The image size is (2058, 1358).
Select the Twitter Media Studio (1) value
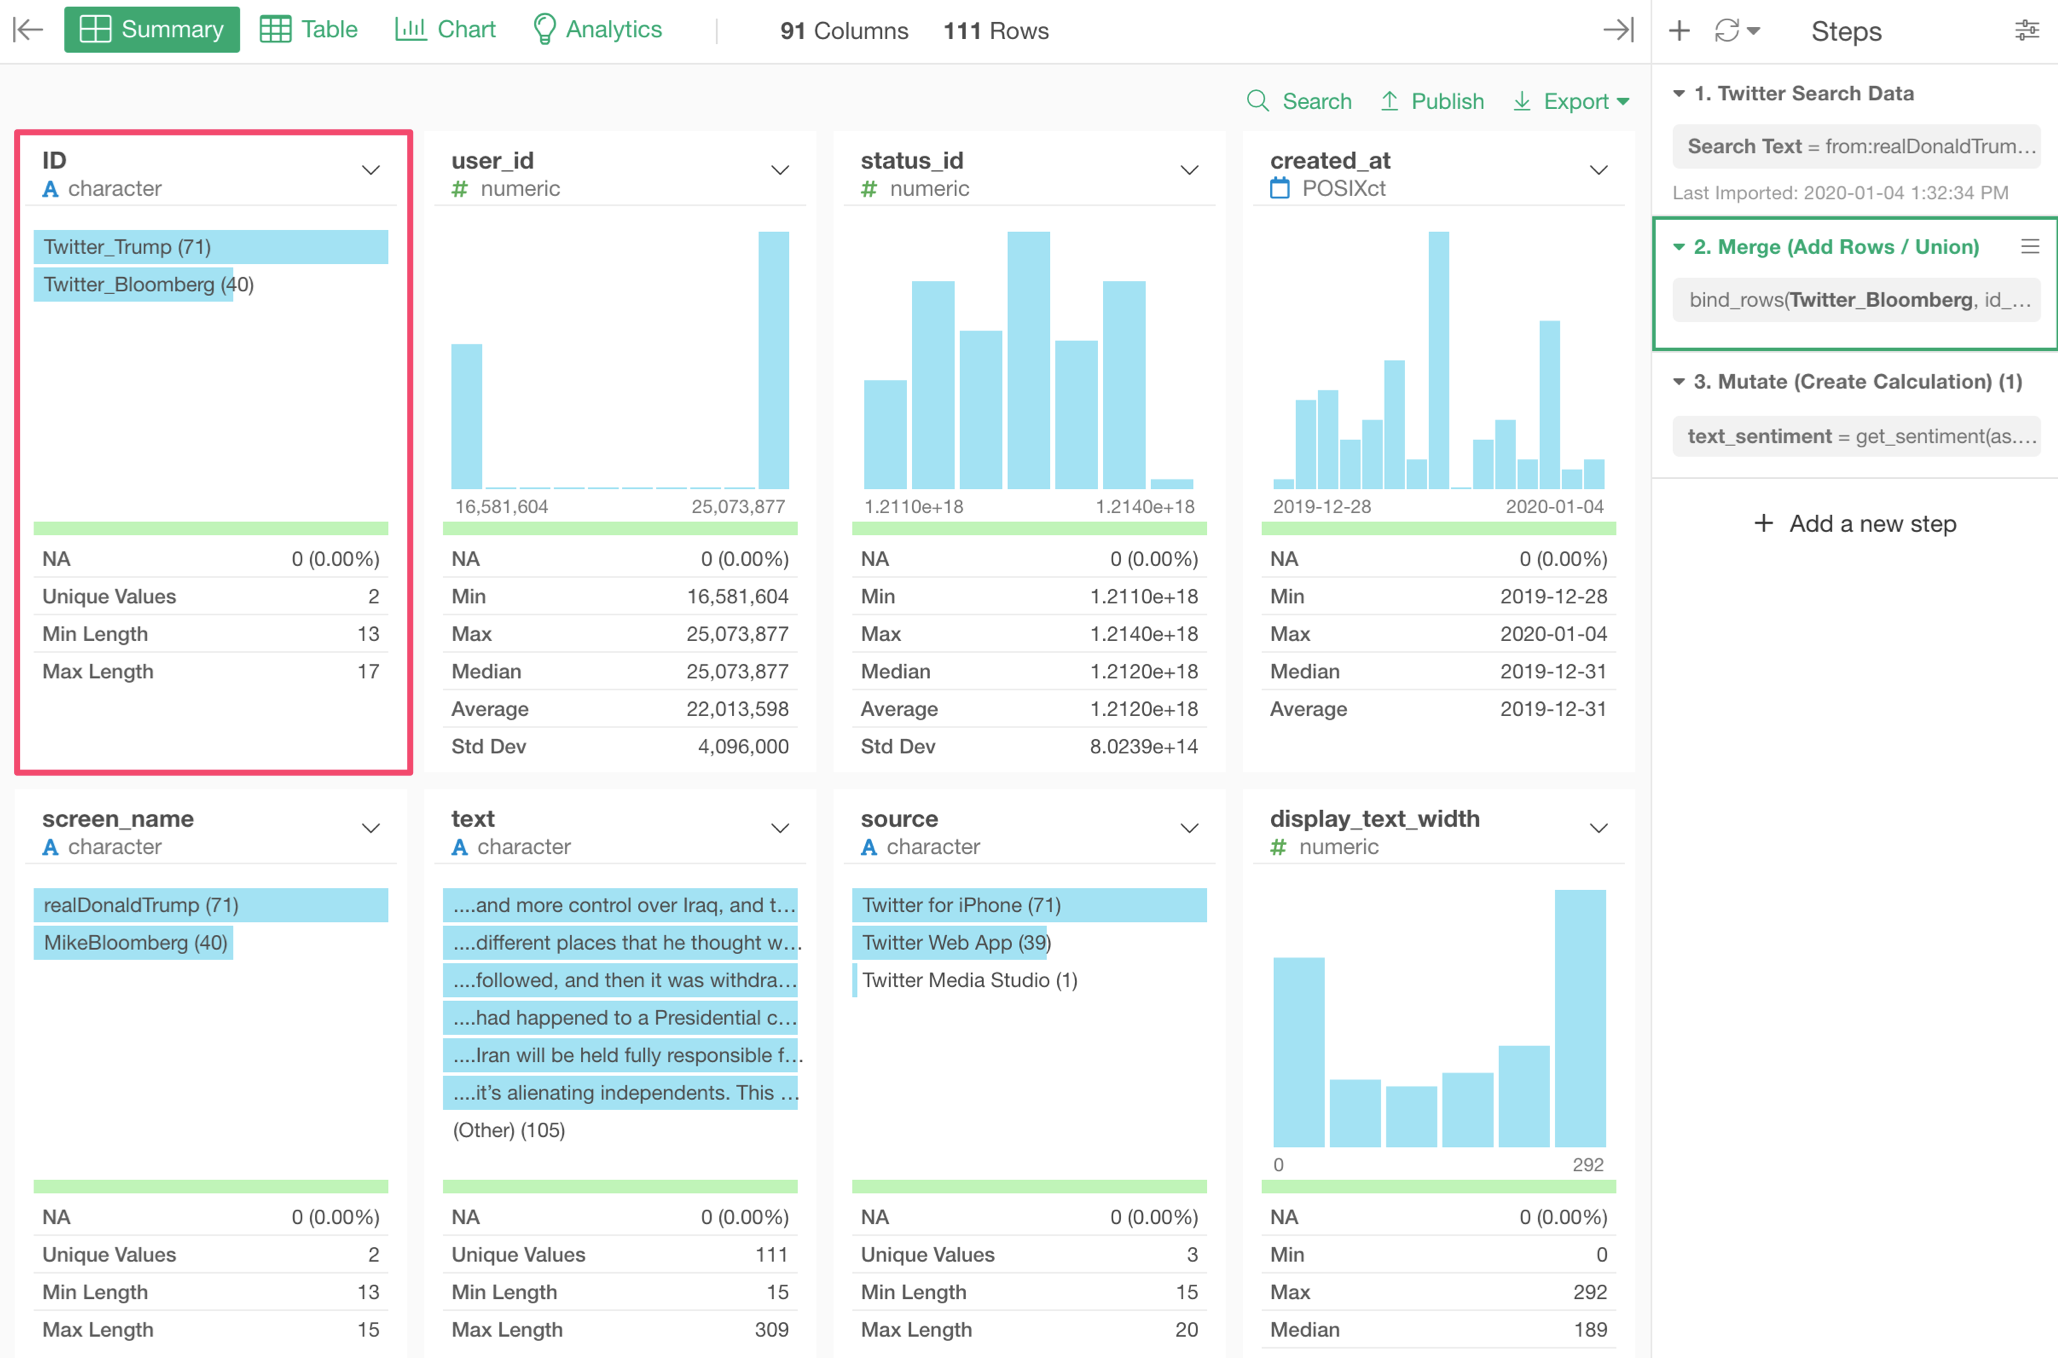tap(970, 980)
